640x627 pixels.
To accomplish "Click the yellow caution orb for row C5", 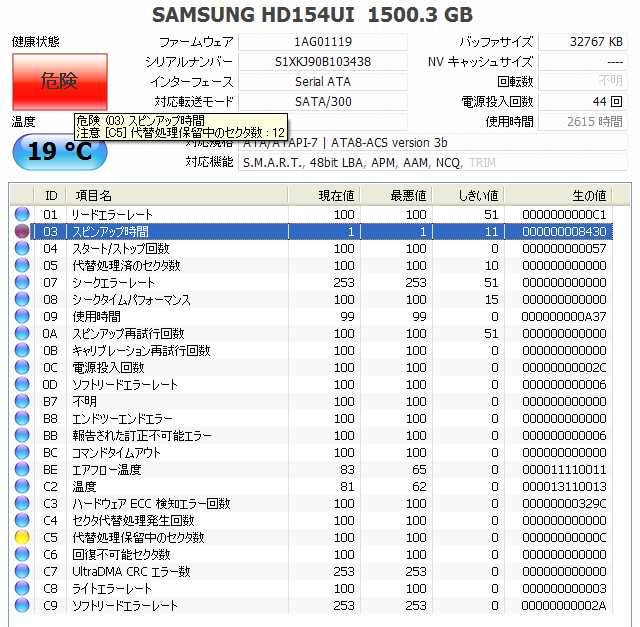I will (x=22, y=538).
